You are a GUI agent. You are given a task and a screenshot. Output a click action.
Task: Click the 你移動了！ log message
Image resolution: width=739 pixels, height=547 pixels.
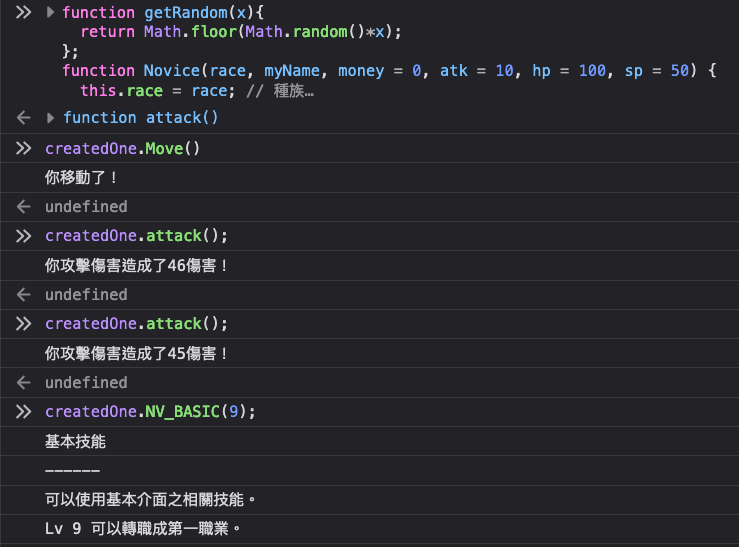pyautogui.click(x=82, y=178)
